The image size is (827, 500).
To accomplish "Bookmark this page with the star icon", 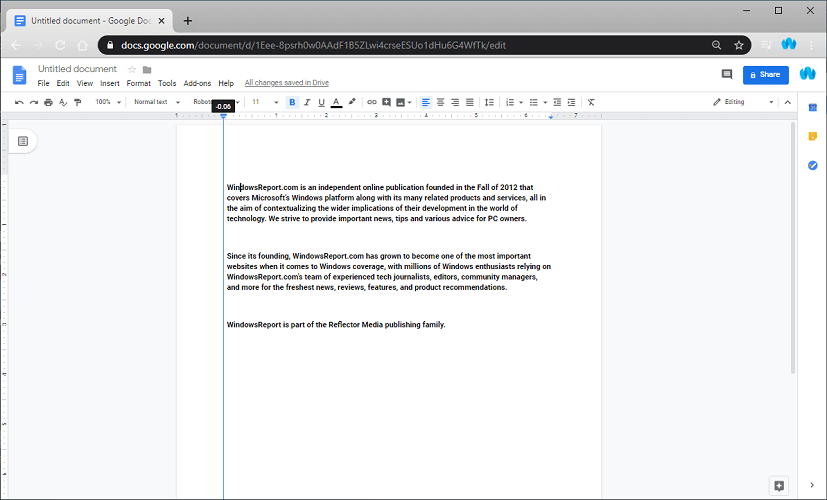I will point(739,45).
